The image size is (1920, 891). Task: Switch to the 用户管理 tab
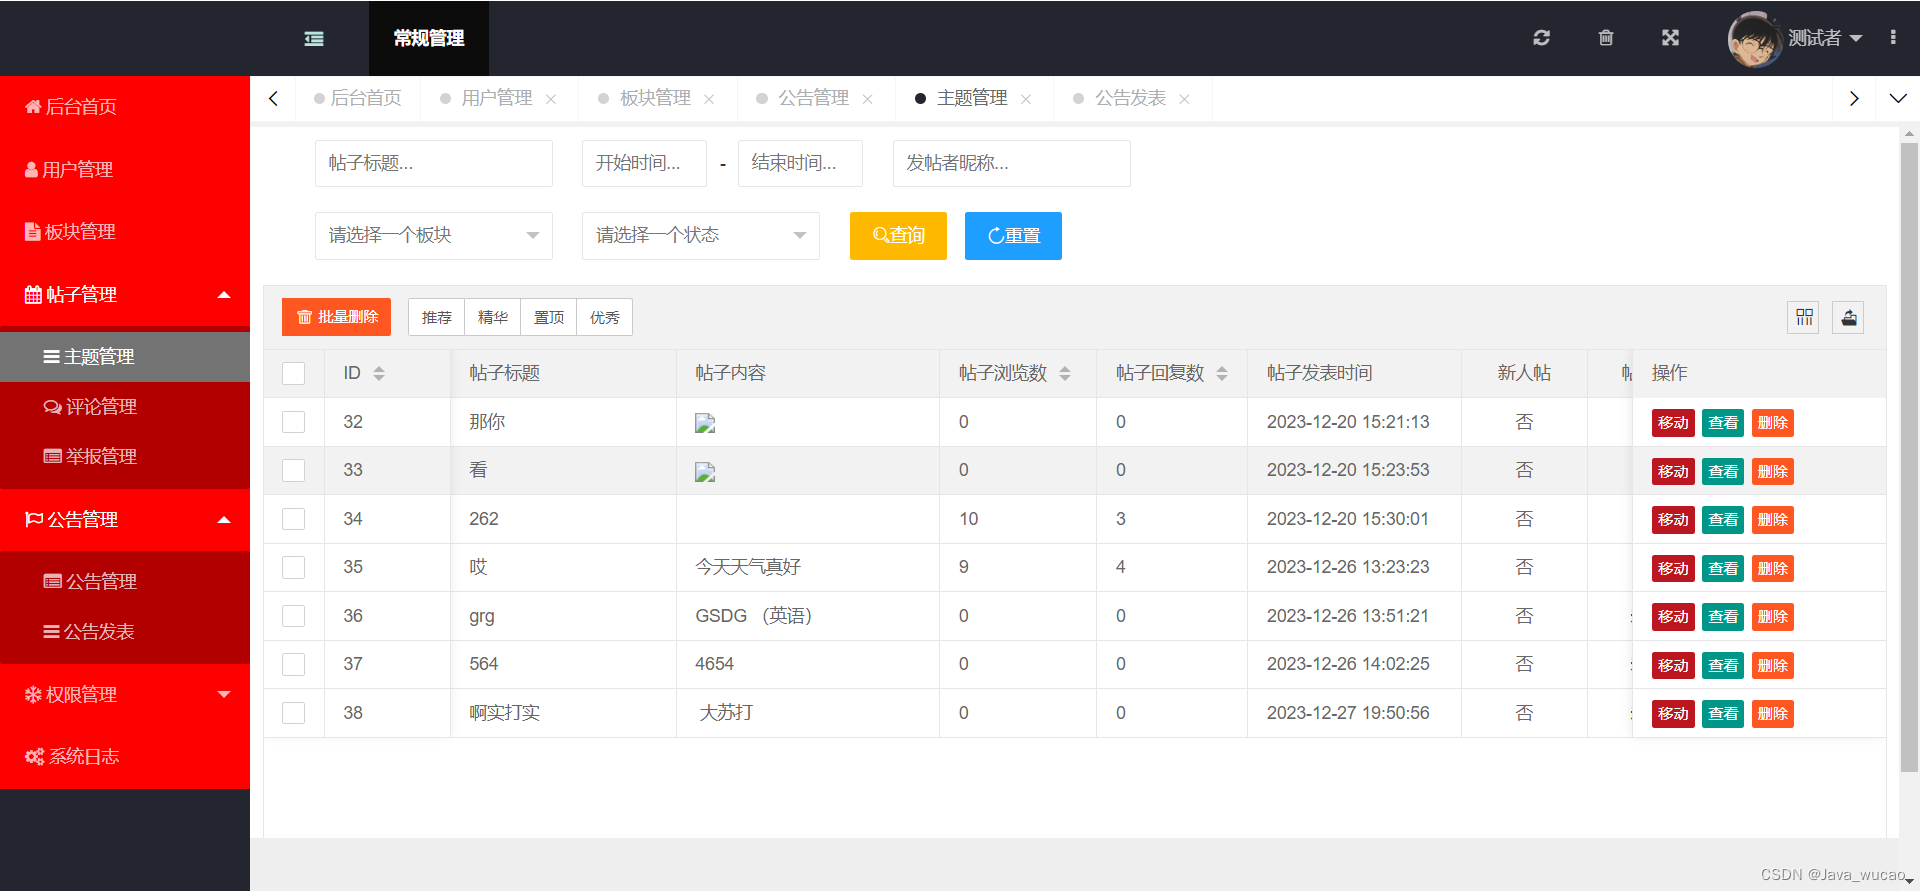(497, 98)
